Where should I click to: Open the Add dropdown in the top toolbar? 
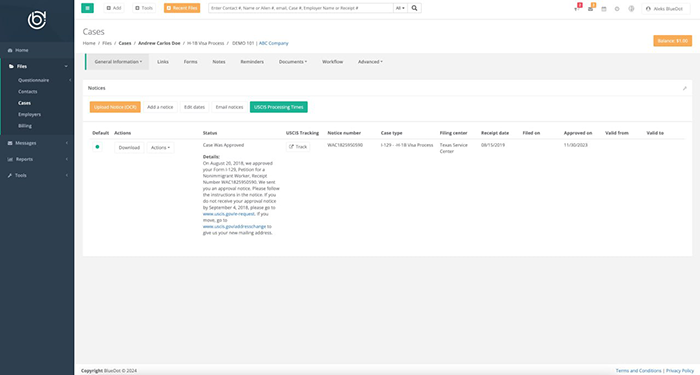[114, 8]
